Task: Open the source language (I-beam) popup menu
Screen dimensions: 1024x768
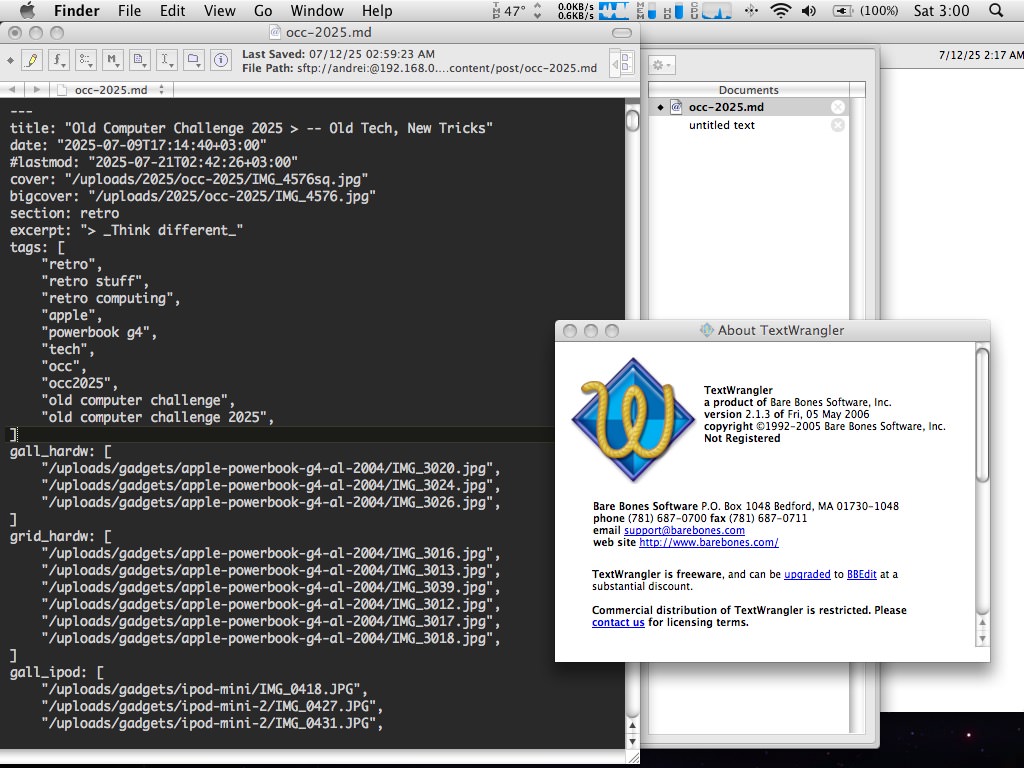Action: coord(166,61)
